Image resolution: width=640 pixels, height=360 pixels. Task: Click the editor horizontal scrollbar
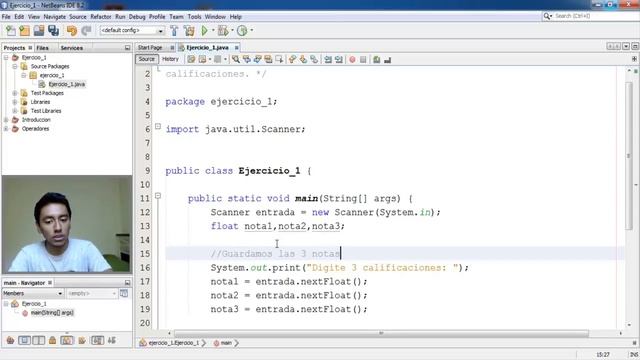coord(381,333)
